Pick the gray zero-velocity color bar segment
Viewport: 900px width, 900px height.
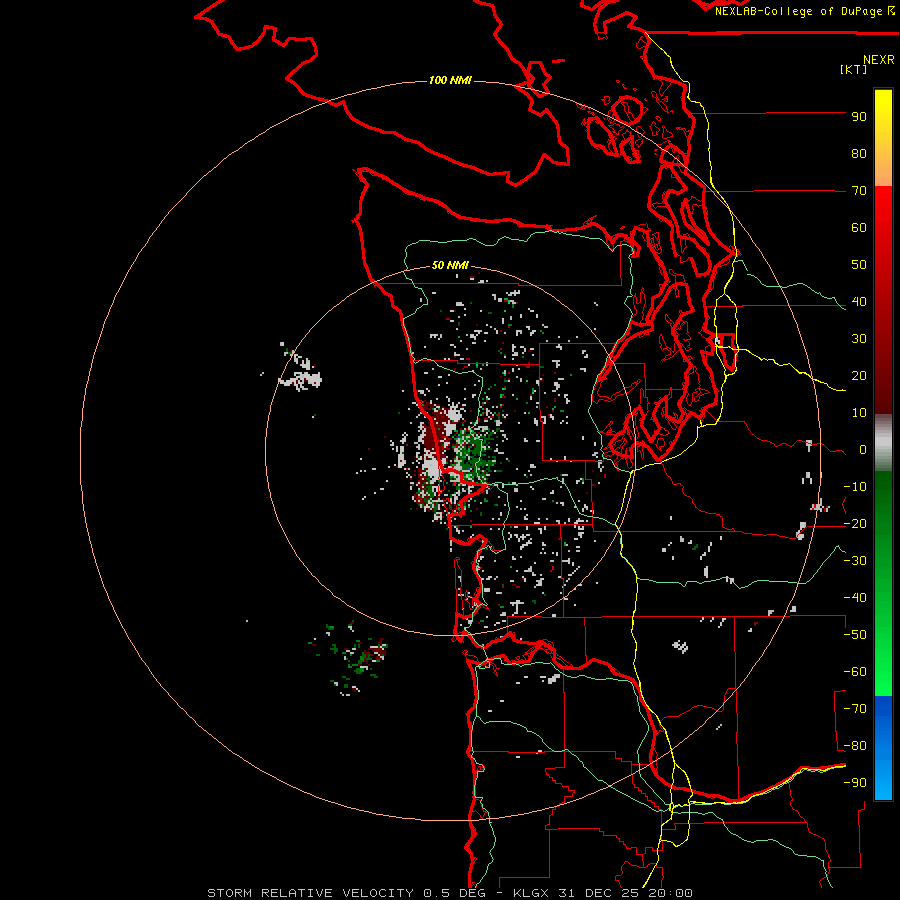point(883,442)
